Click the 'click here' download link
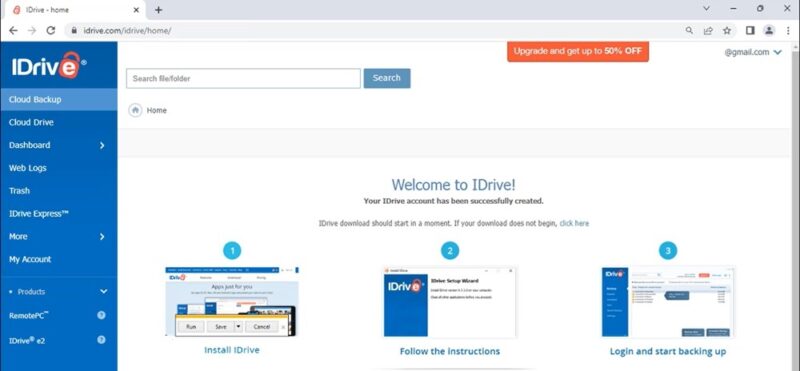 point(574,224)
